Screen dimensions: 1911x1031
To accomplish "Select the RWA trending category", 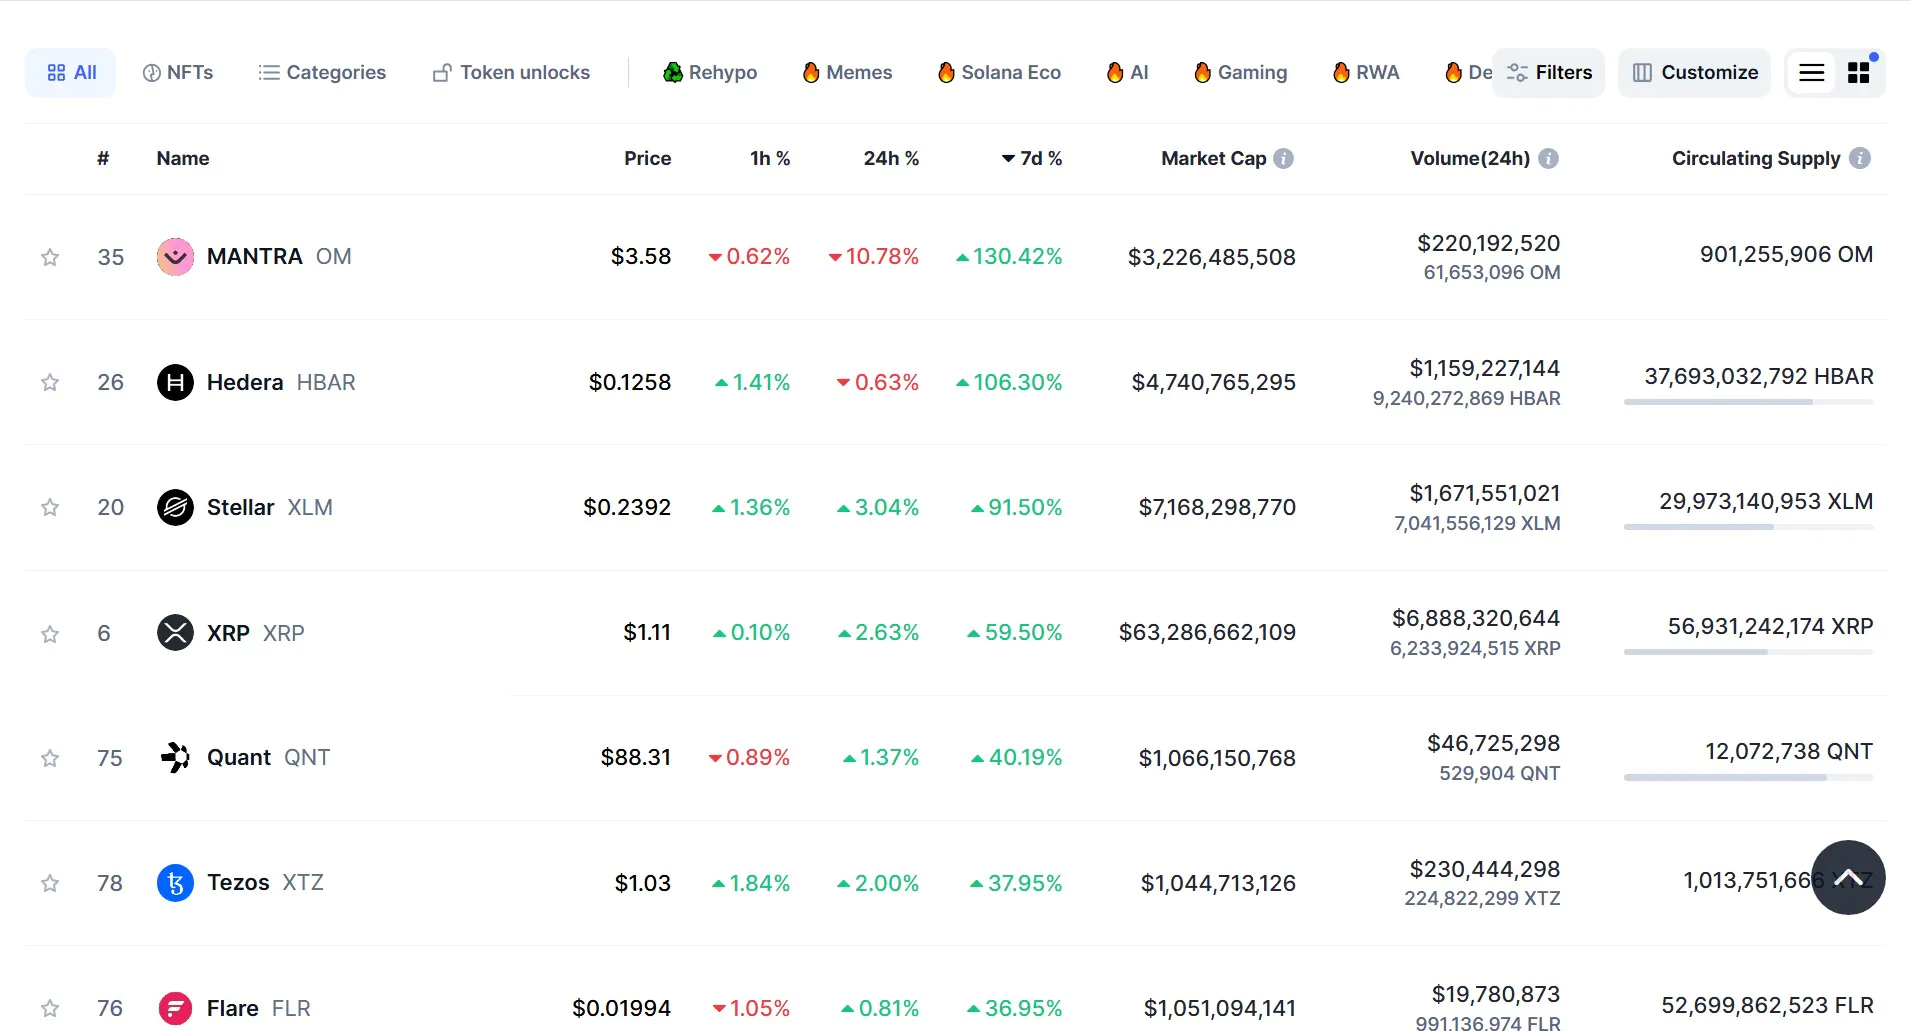I will coord(1366,73).
